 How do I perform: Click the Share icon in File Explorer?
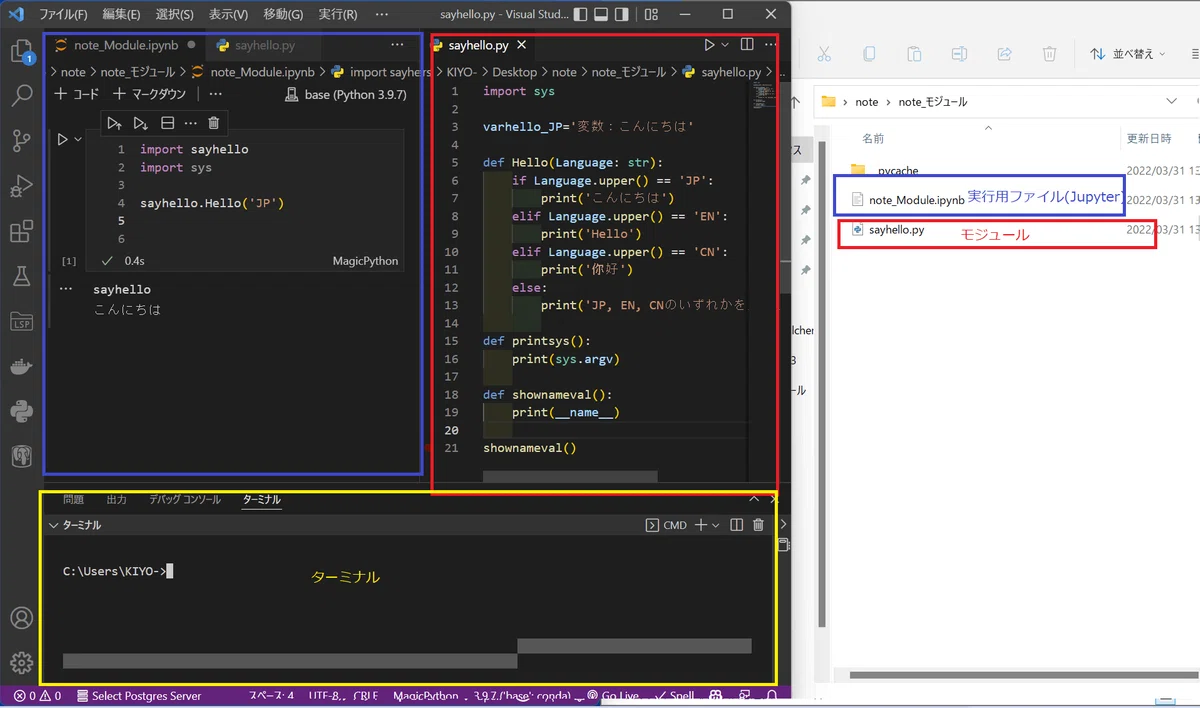click(x=1004, y=54)
